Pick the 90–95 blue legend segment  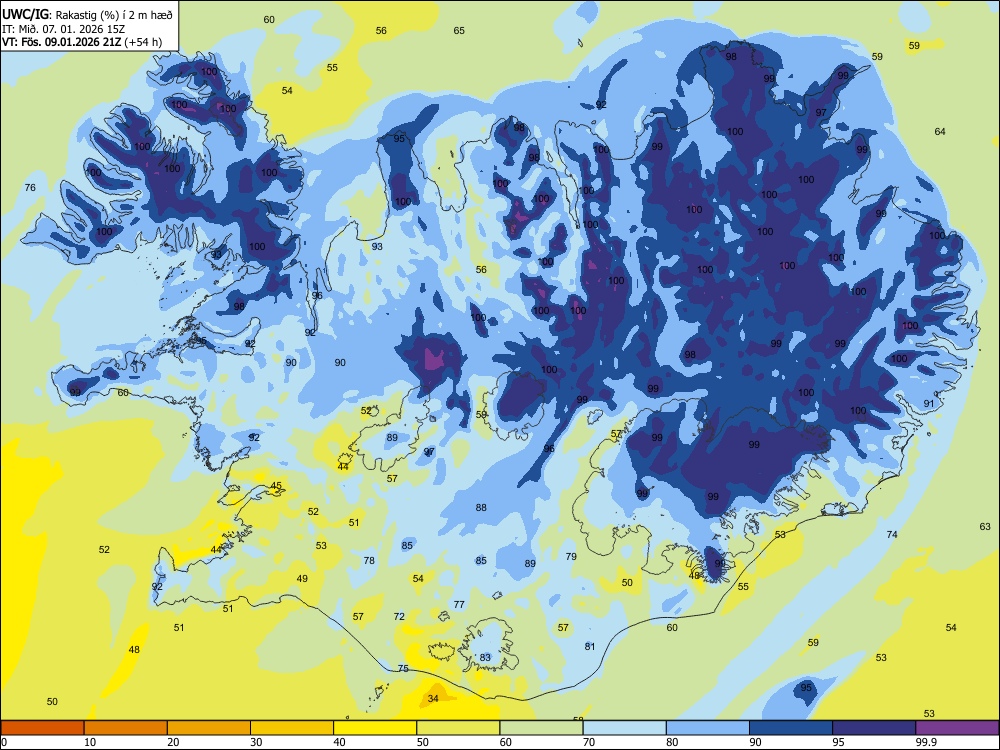pyautogui.click(x=791, y=728)
